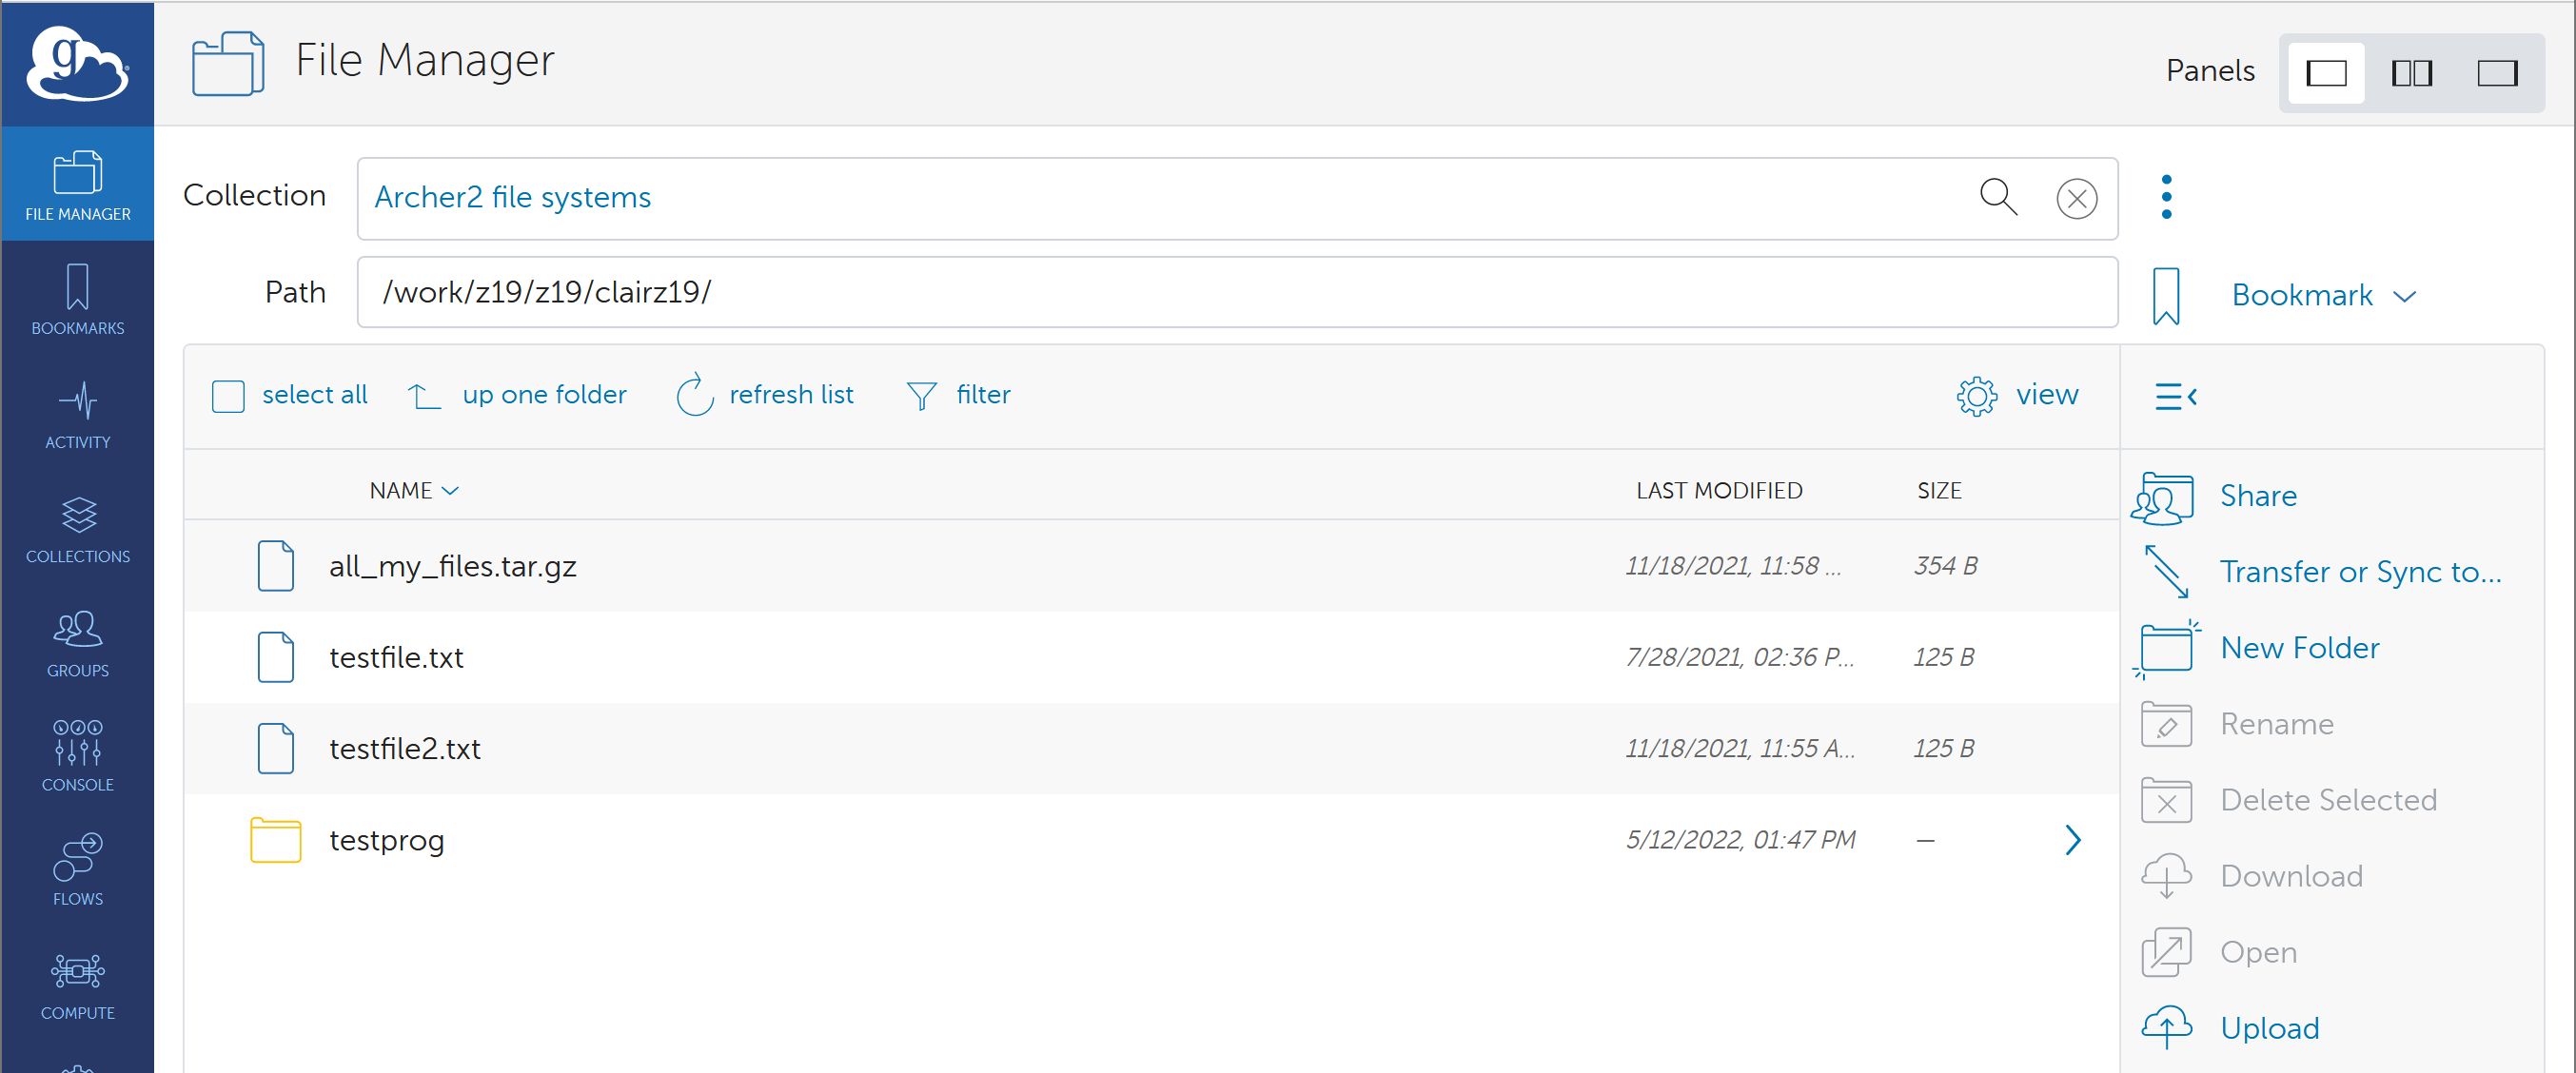Select file testfile2.txt
The width and height of the screenshot is (2576, 1073).
(x=1151, y=748)
